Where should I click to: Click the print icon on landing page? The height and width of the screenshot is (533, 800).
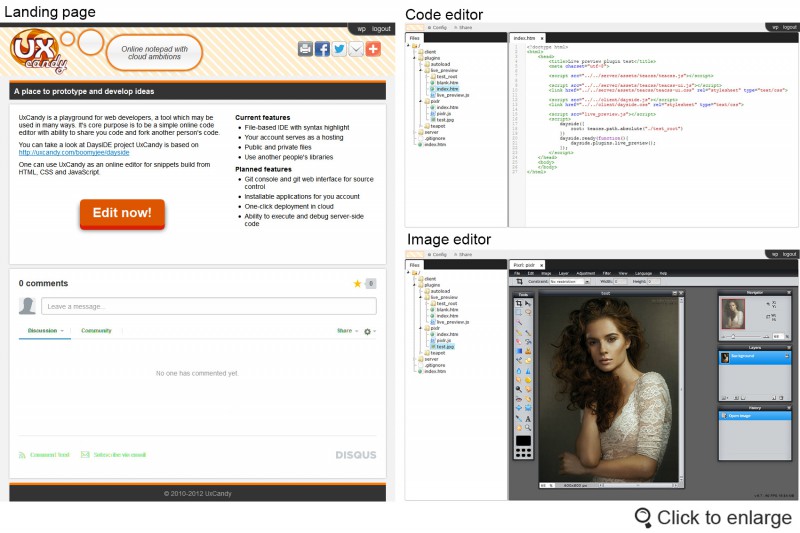(305, 49)
